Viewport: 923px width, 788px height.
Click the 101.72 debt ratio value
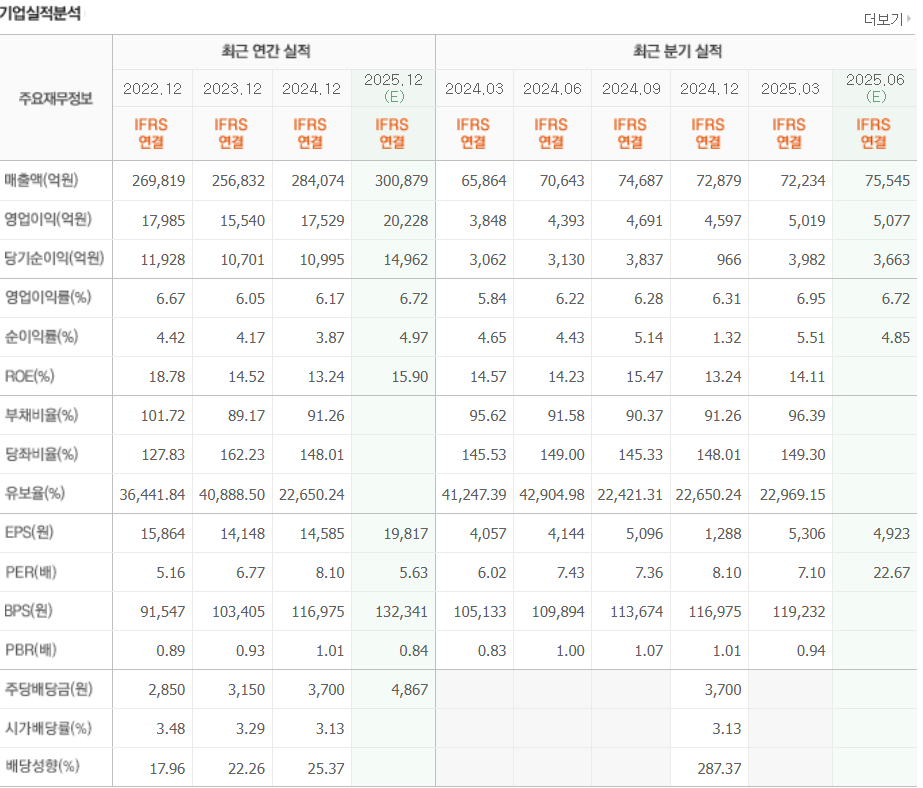(x=162, y=416)
